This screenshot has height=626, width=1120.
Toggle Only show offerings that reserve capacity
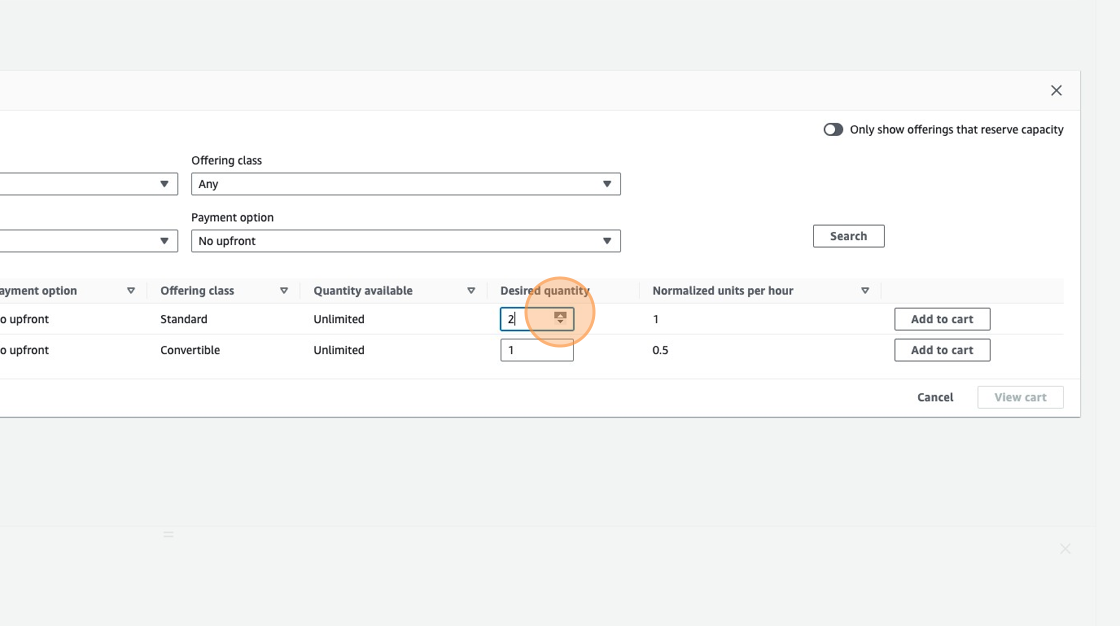833,130
